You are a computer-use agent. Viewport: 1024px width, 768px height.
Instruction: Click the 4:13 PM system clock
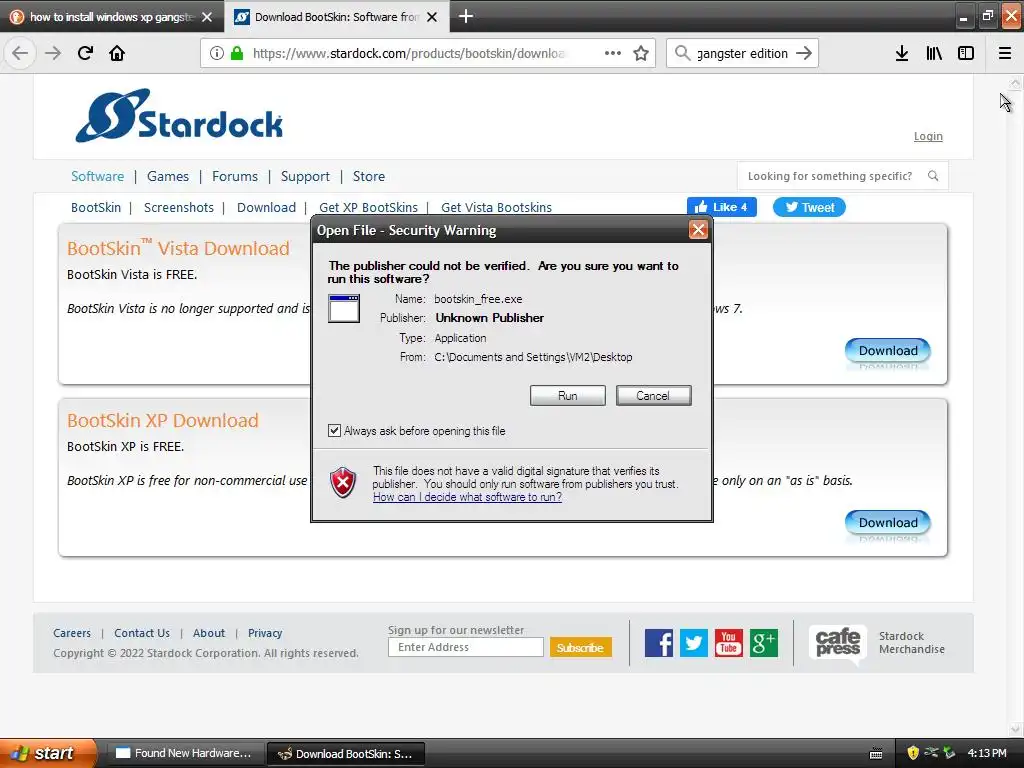coord(987,753)
